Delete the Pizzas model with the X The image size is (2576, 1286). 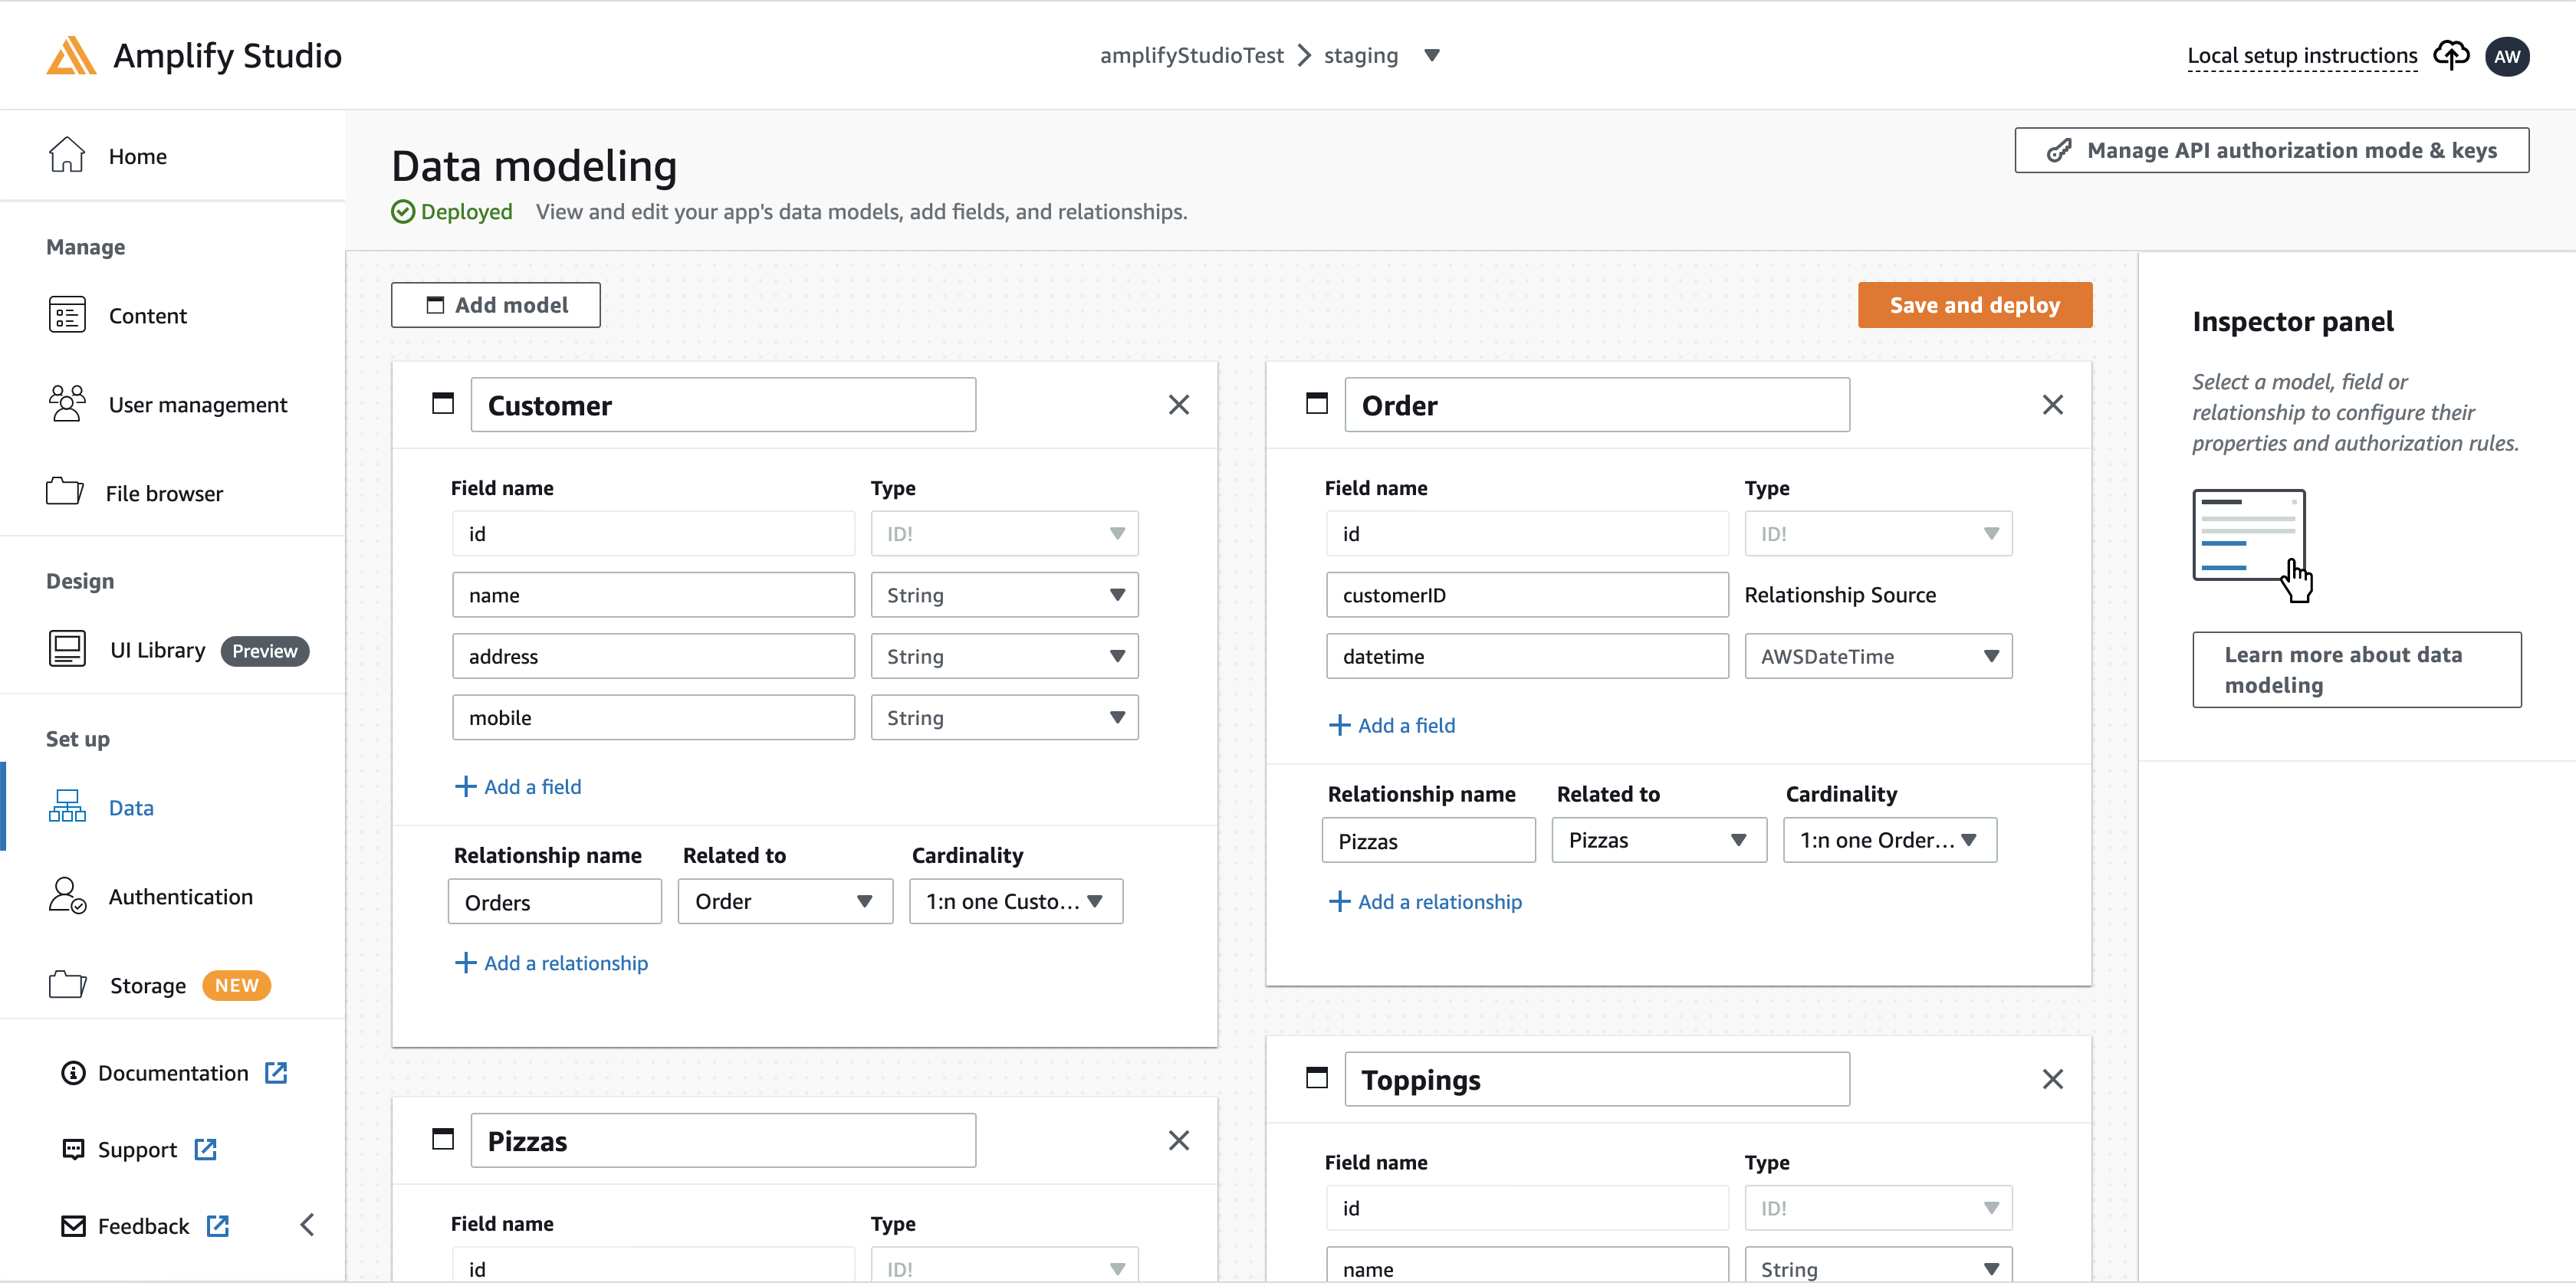1179,1140
